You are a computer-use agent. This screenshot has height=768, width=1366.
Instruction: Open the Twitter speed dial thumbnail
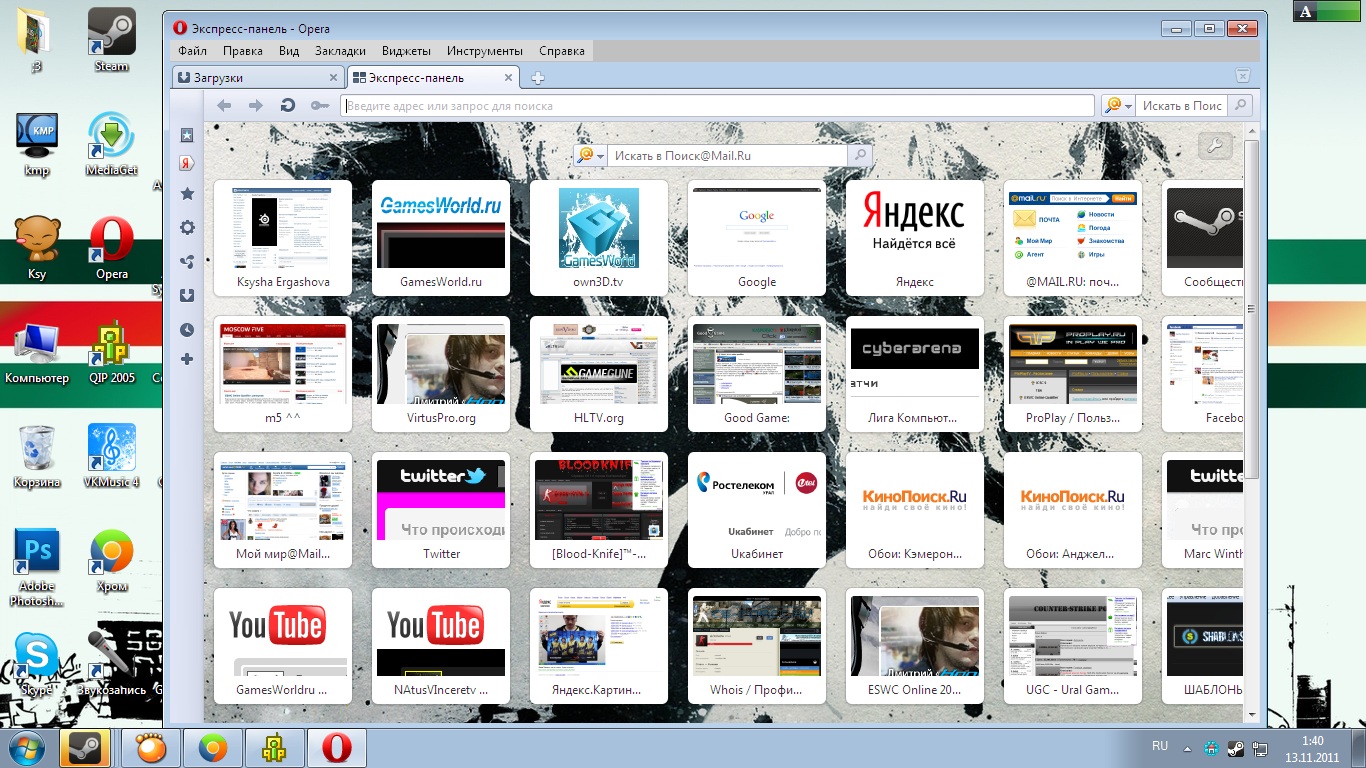[441, 510]
